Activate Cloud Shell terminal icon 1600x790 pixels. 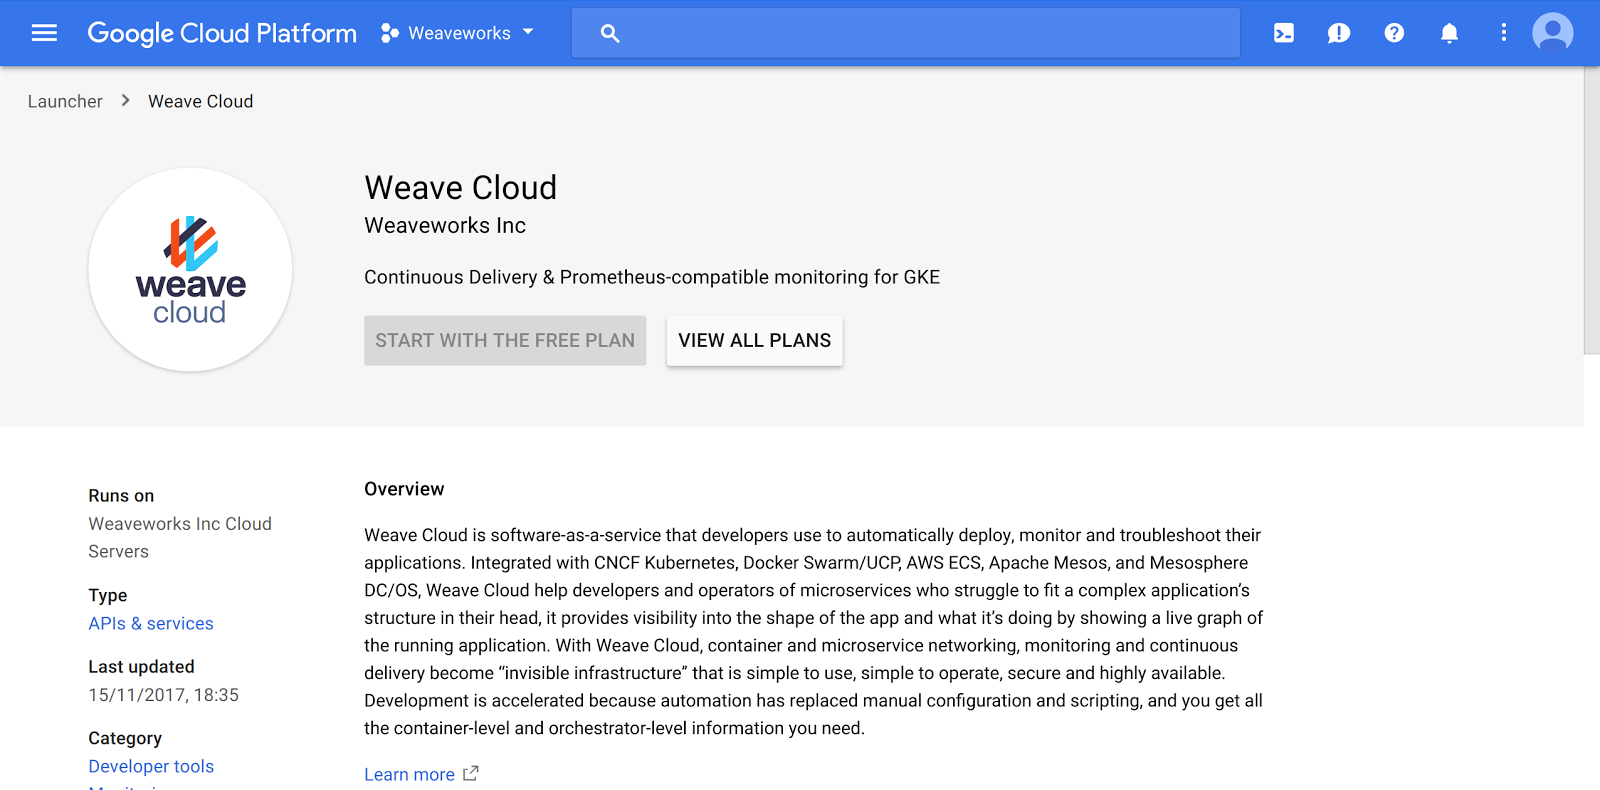tap(1284, 33)
